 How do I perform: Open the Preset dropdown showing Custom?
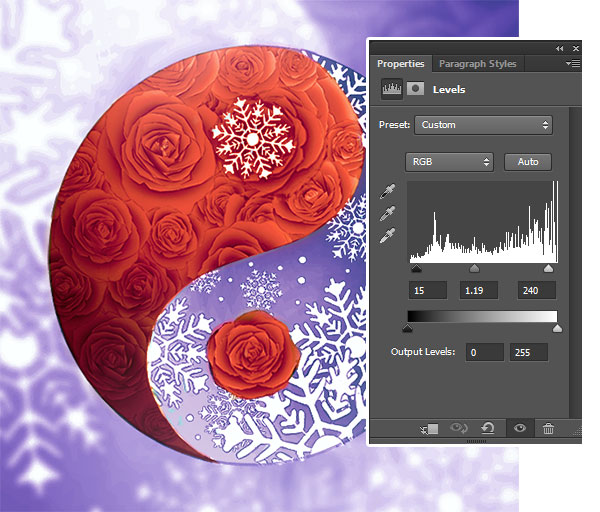(483, 125)
